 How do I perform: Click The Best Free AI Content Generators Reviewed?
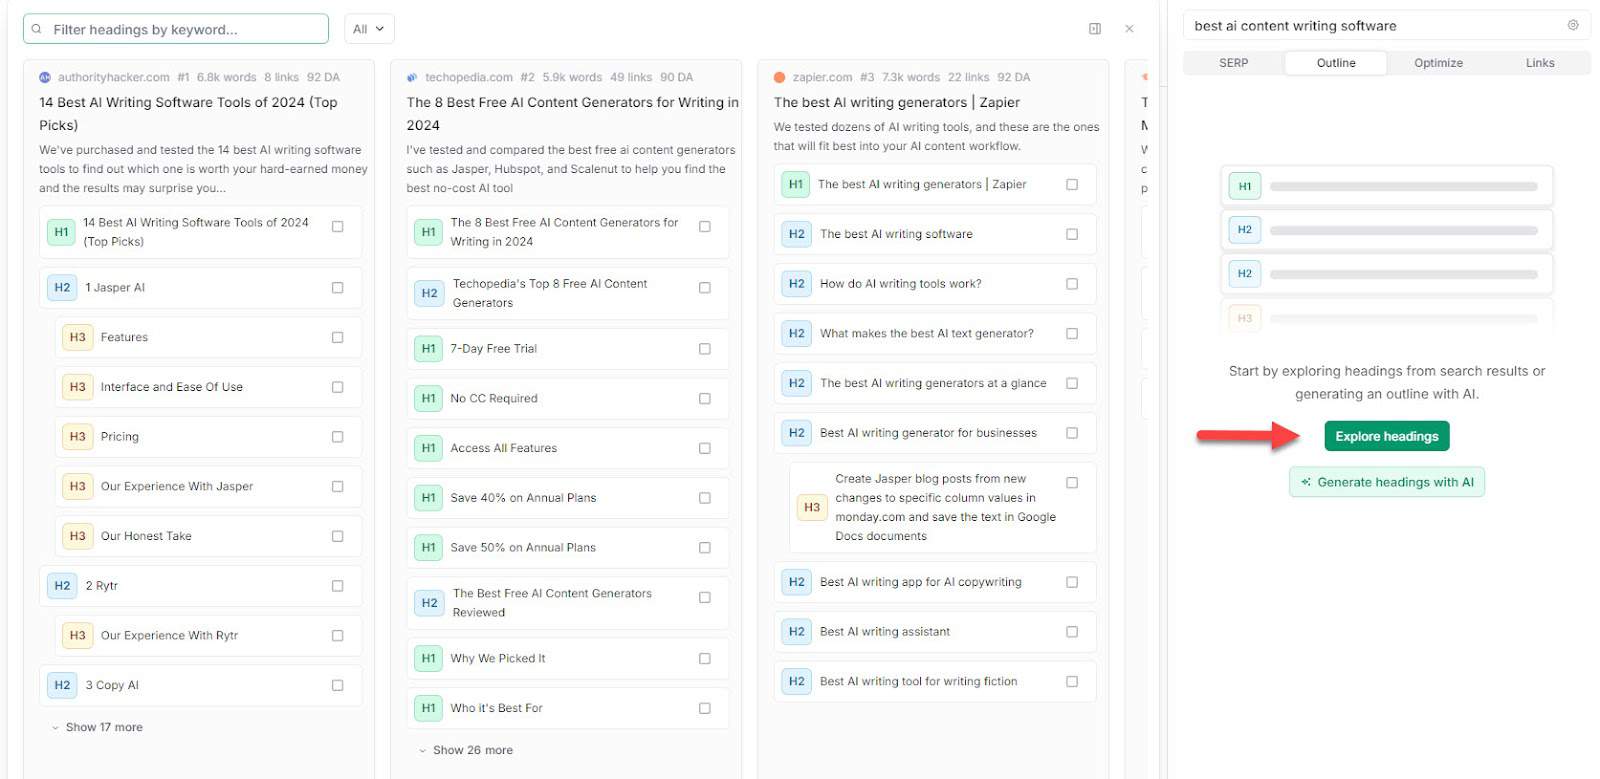568,603
